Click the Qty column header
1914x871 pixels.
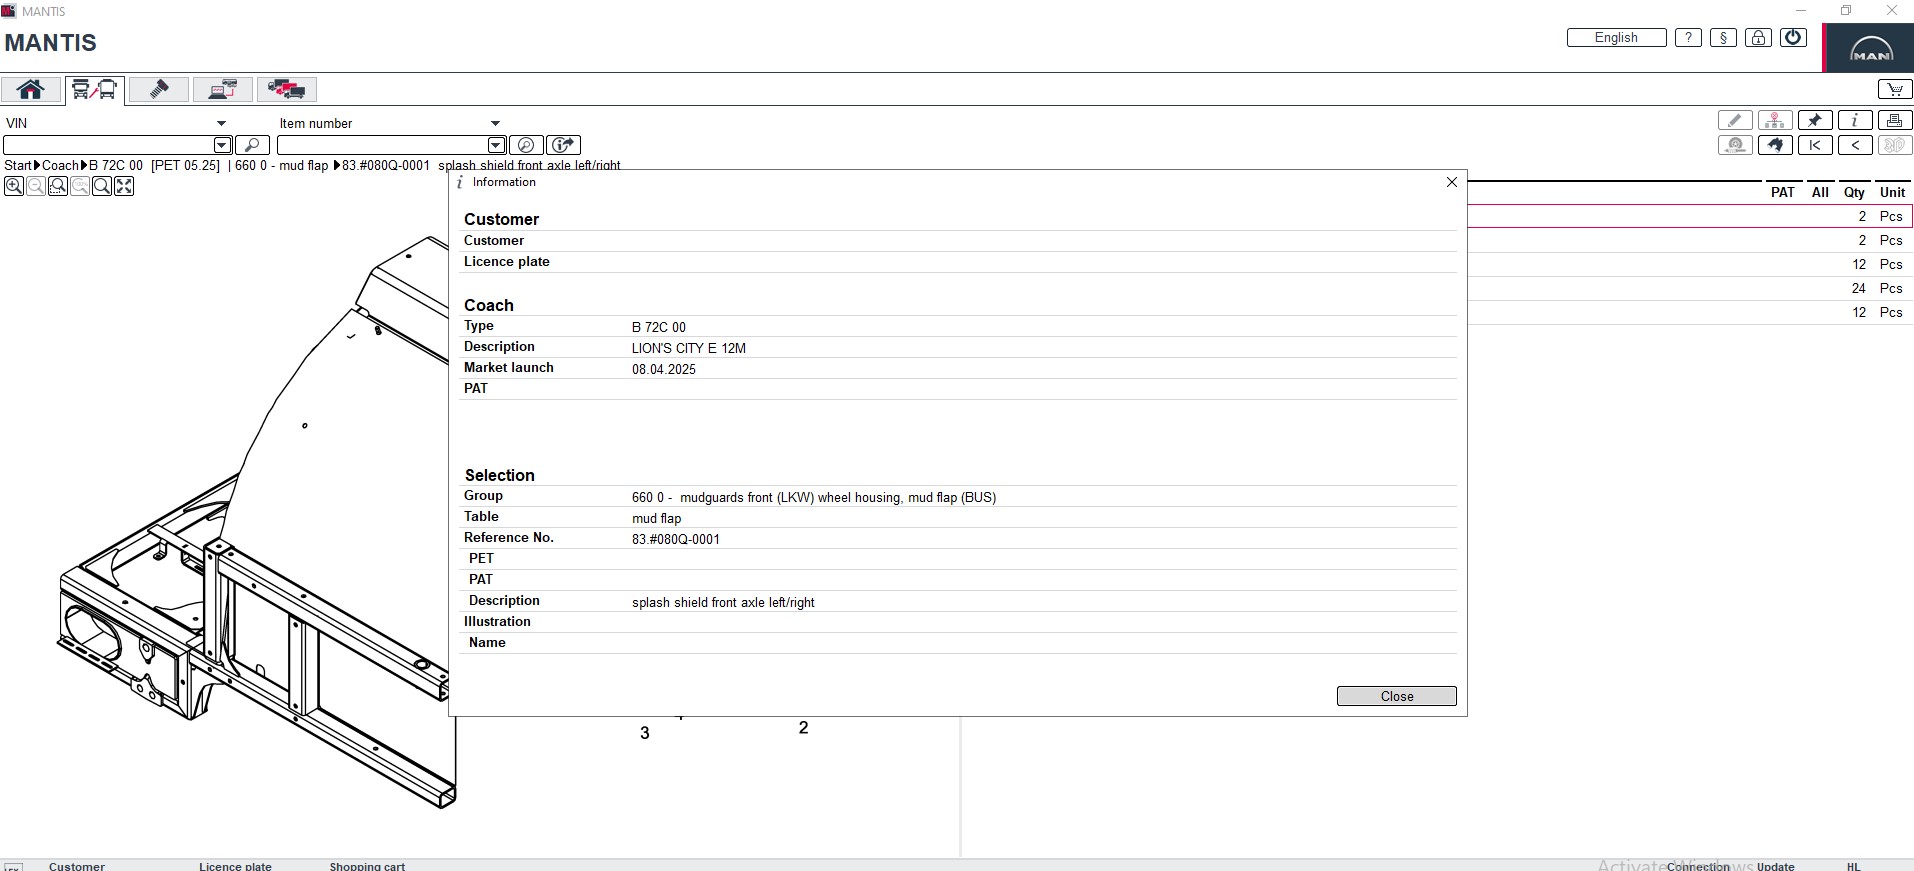(x=1855, y=192)
